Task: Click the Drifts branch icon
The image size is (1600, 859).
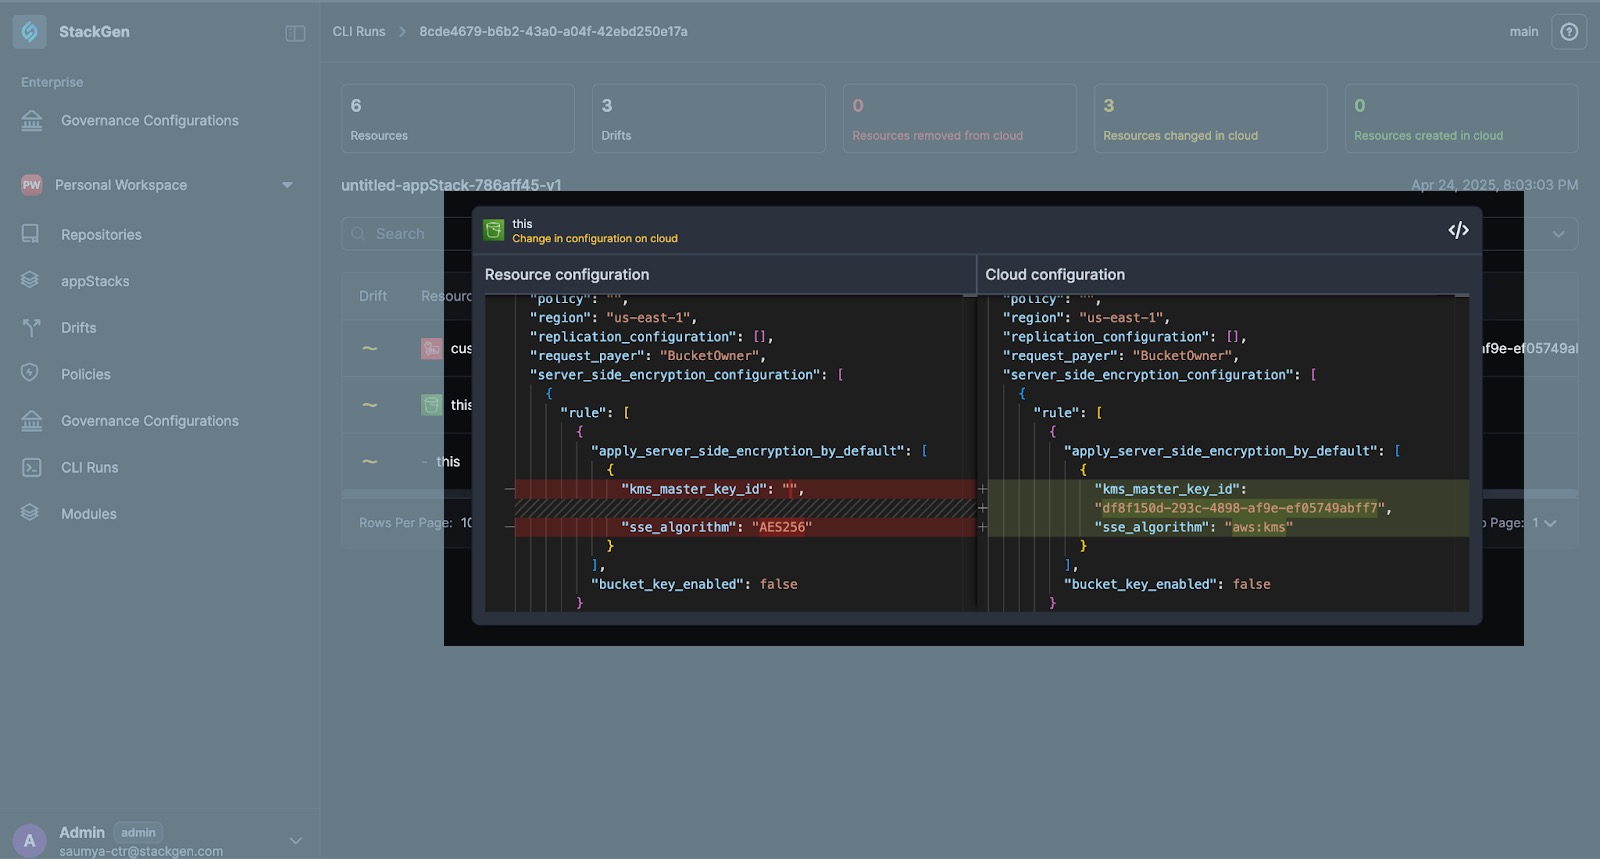Action: pyautogui.click(x=31, y=327)
